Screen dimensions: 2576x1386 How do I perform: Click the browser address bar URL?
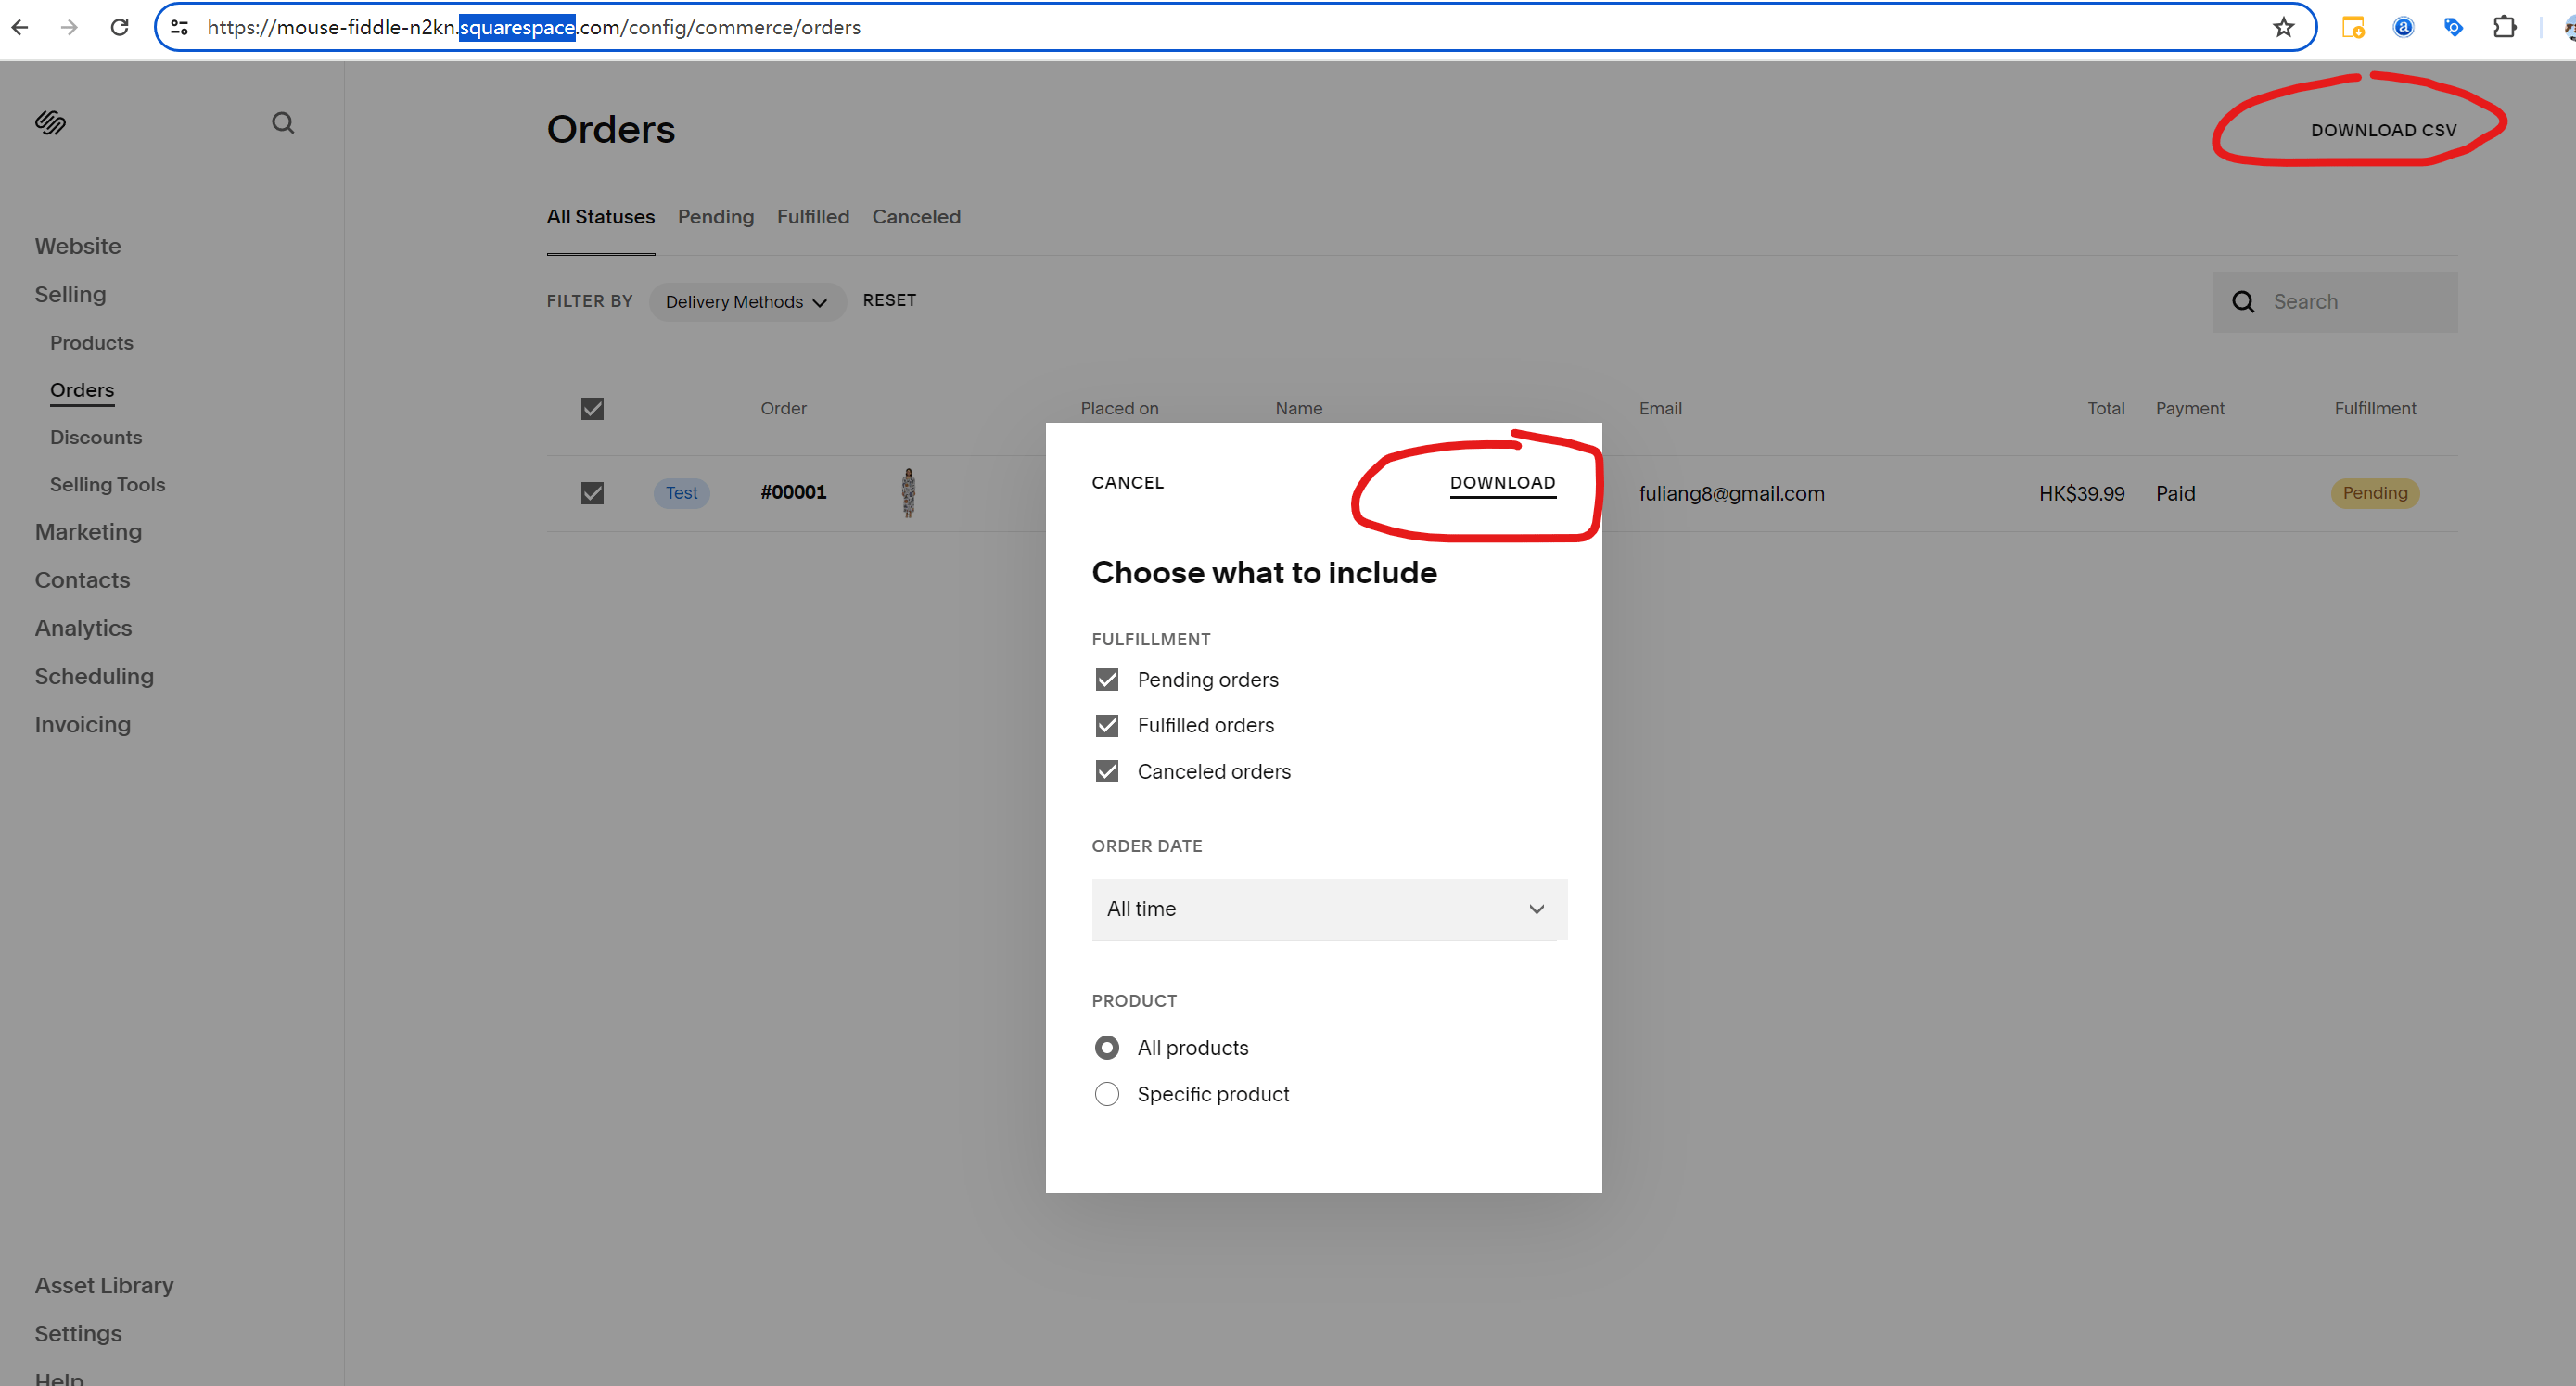coord(534,27)
